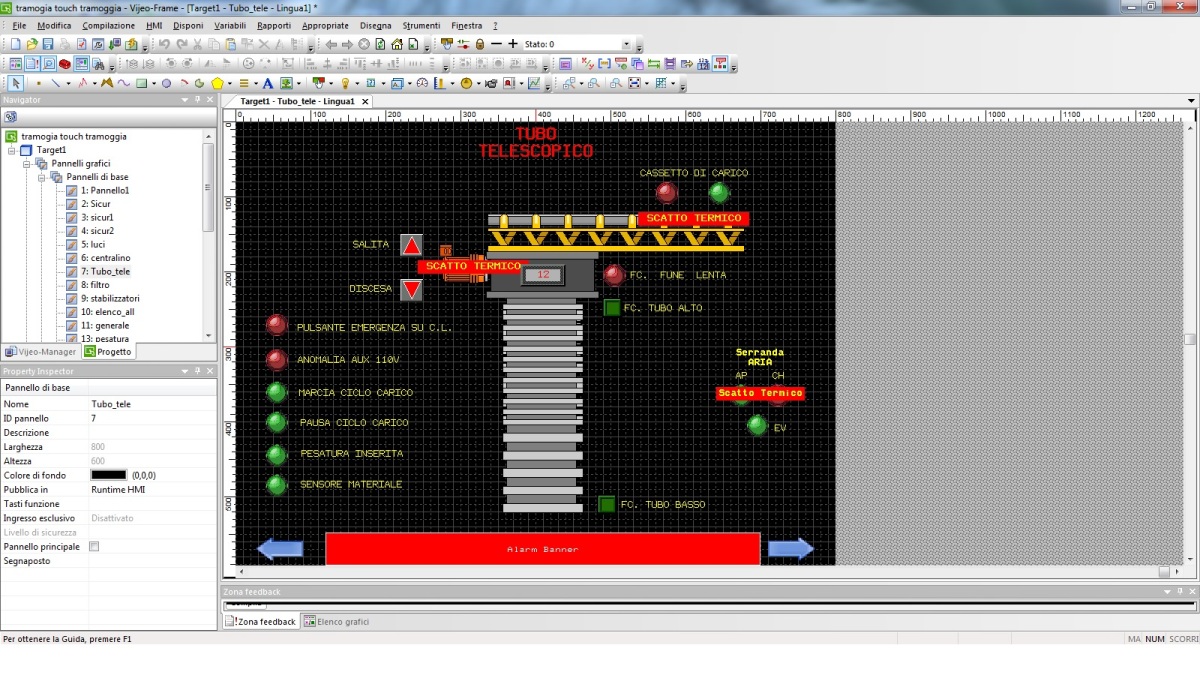The width and height of the screenshot is (1200, 675).
Task: Click the save floppy disk icon
Action: 47,44
